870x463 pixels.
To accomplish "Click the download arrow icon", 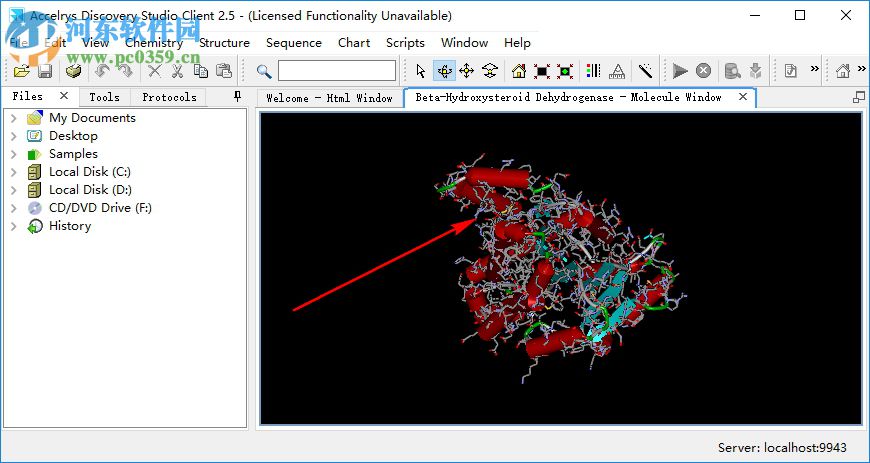I will 755,71.
